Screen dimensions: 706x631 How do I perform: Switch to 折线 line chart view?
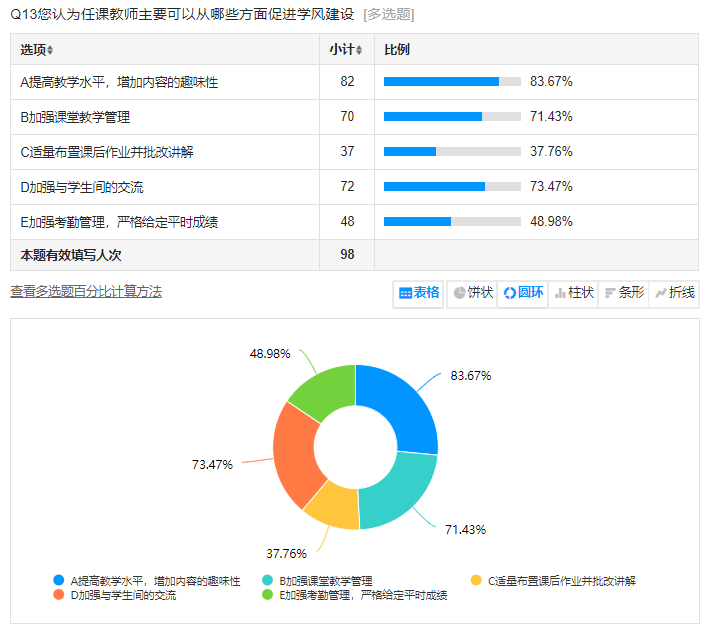click(x=673, y=293)
